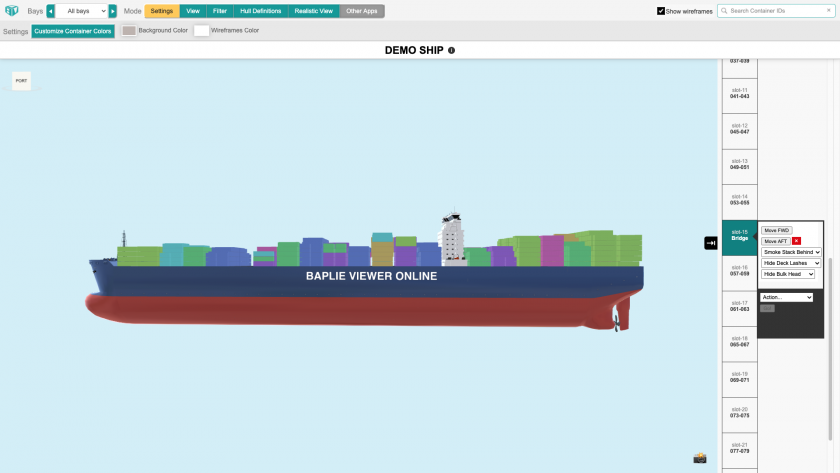Switch to Filter mode

[220, 11]
